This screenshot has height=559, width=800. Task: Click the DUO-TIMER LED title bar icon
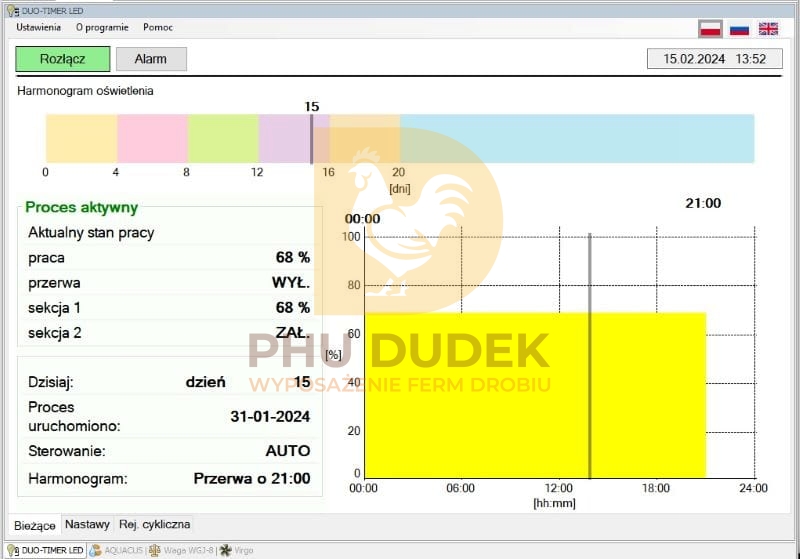pos(10,9)
